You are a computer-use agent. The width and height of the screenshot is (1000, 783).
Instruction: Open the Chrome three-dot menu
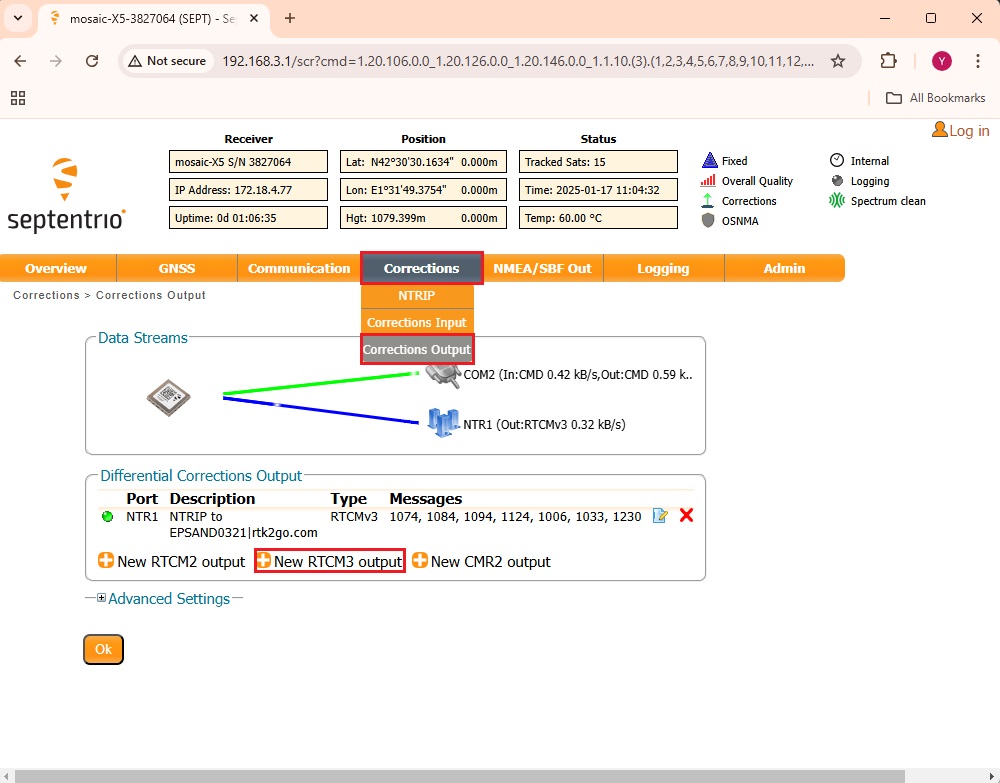(977, 61)
